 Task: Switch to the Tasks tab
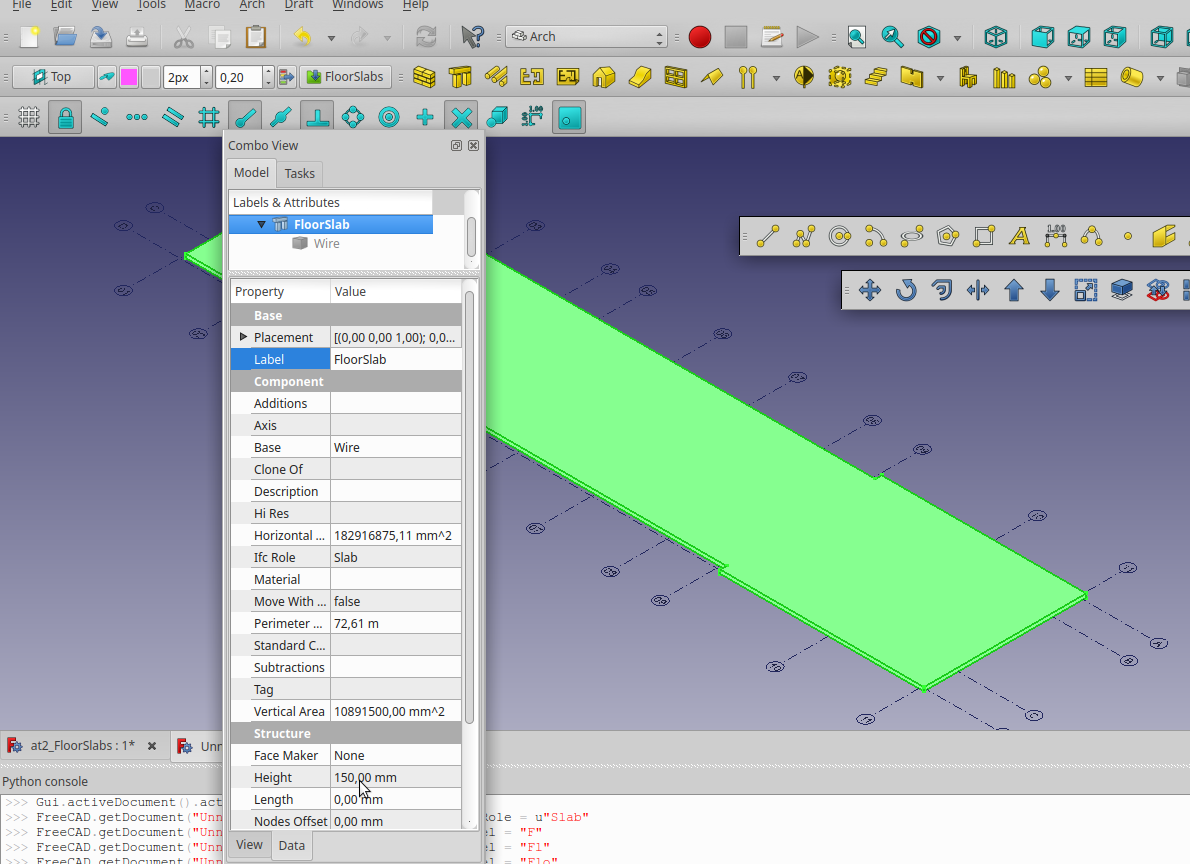click(x=300, y=173)
